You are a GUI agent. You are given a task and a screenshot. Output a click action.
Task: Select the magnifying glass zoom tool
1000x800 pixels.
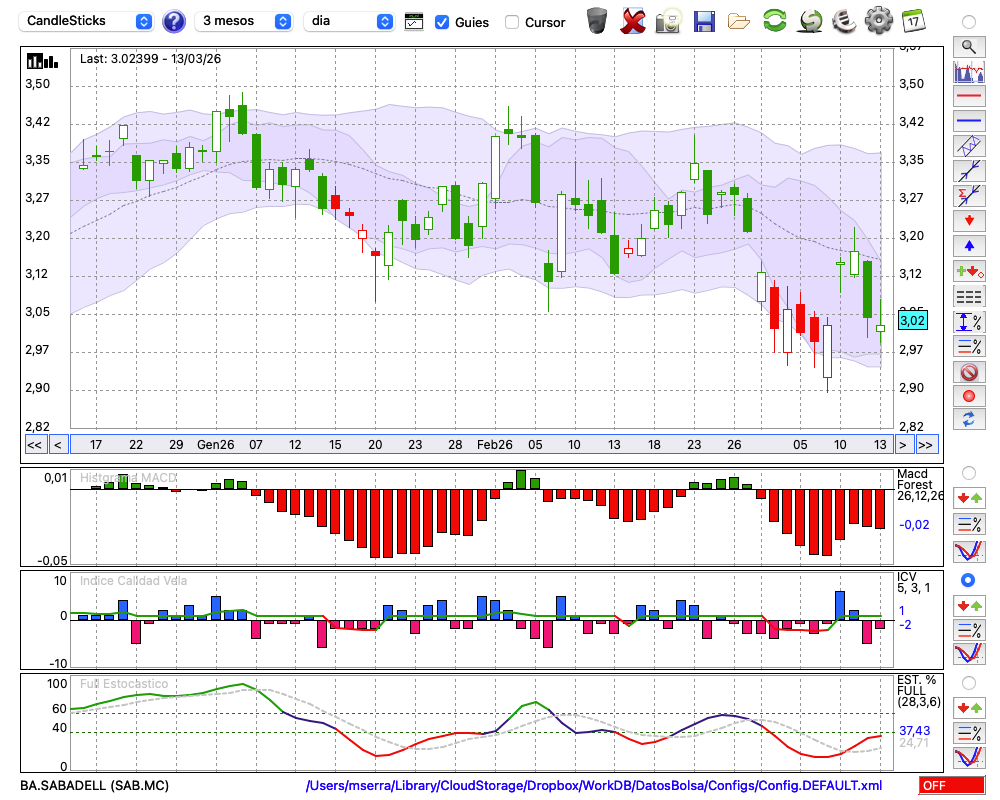pos(968,46)
